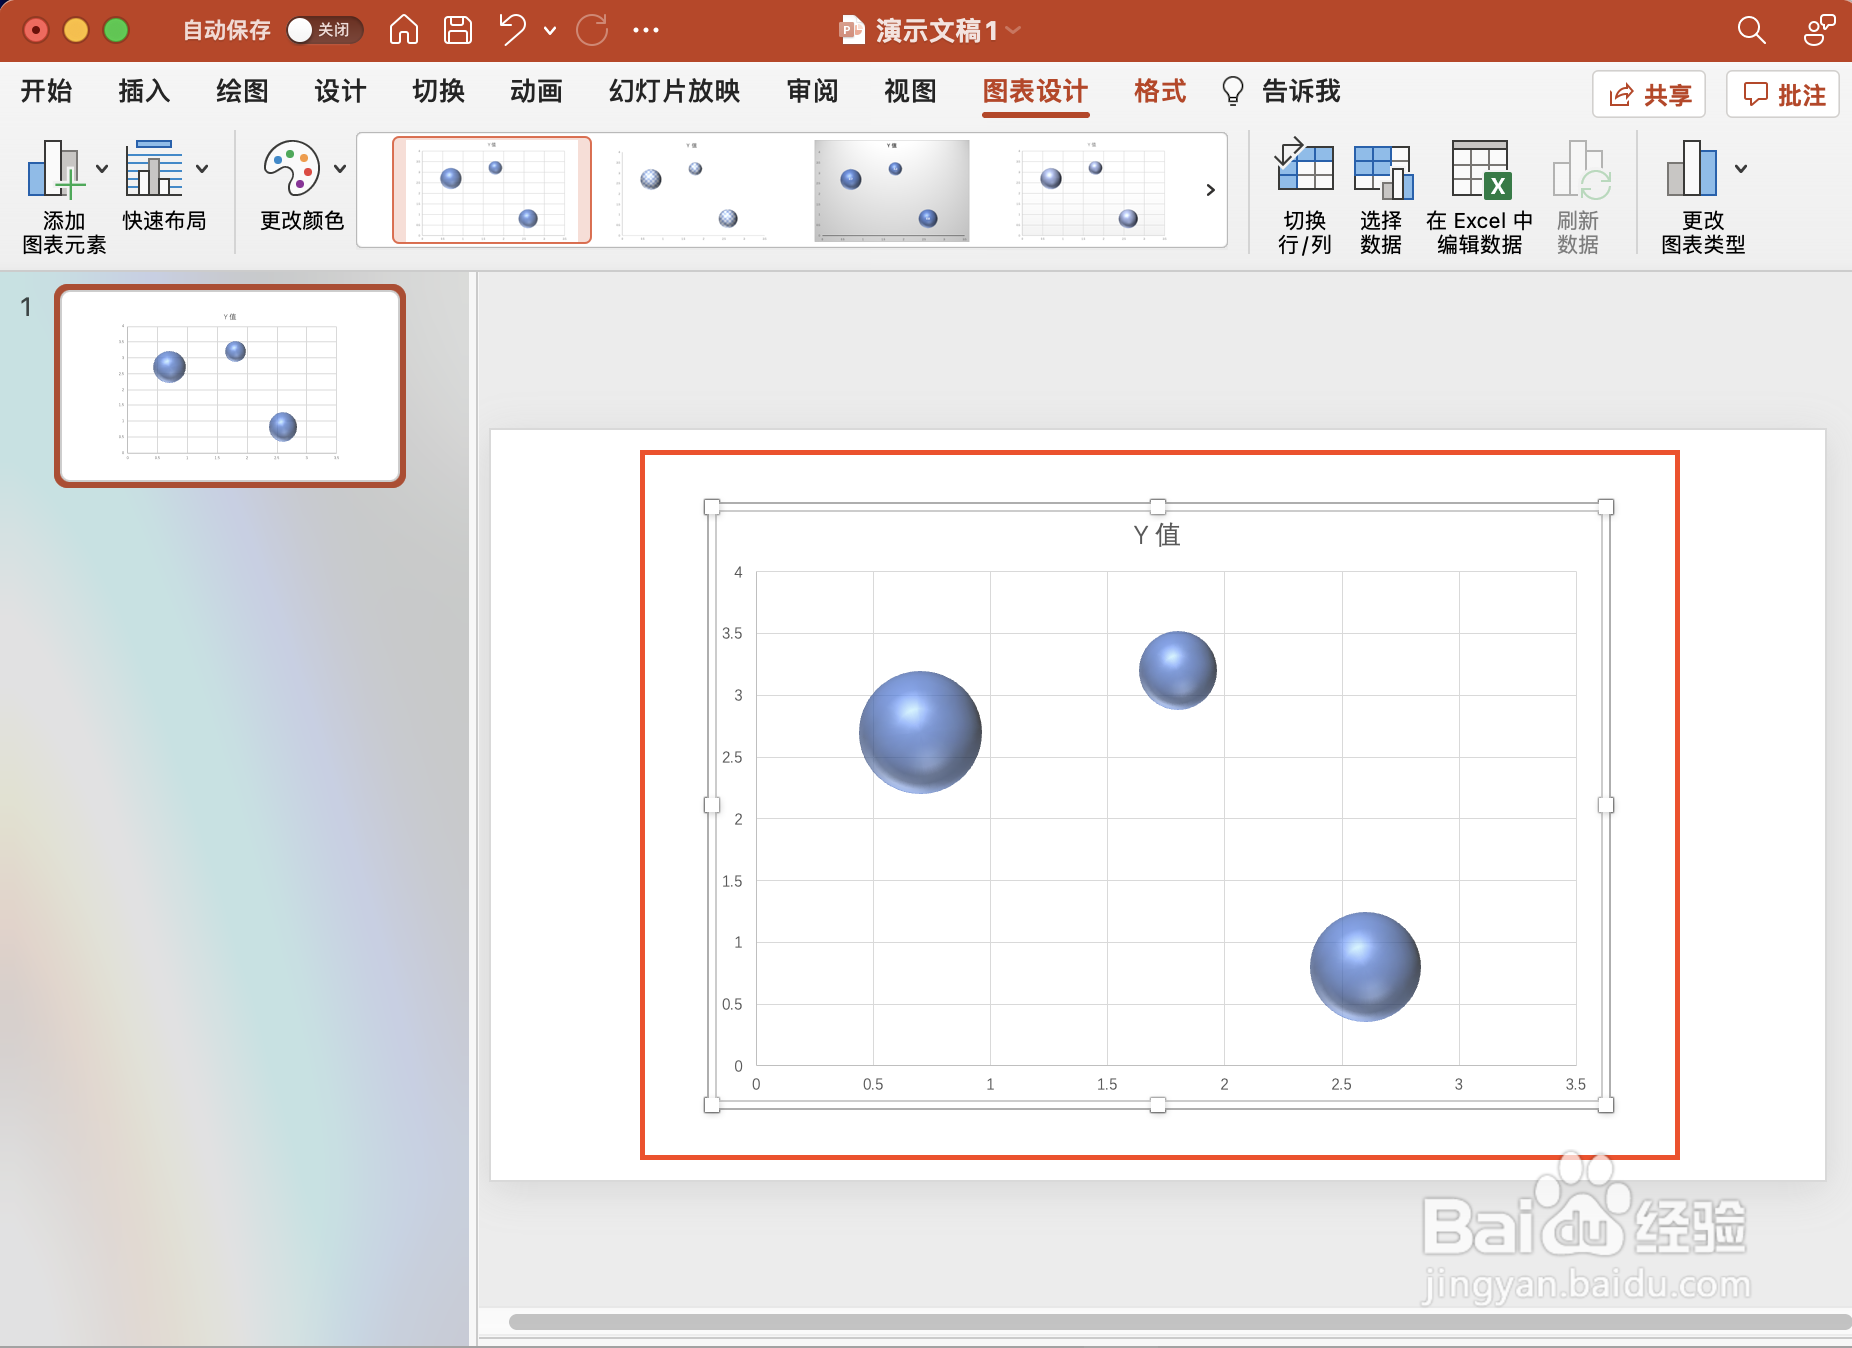Click the top-middle chart resize handle
Image resolution: width=1852 pixels, height=1348 pixels.
tap(1158, 507)
